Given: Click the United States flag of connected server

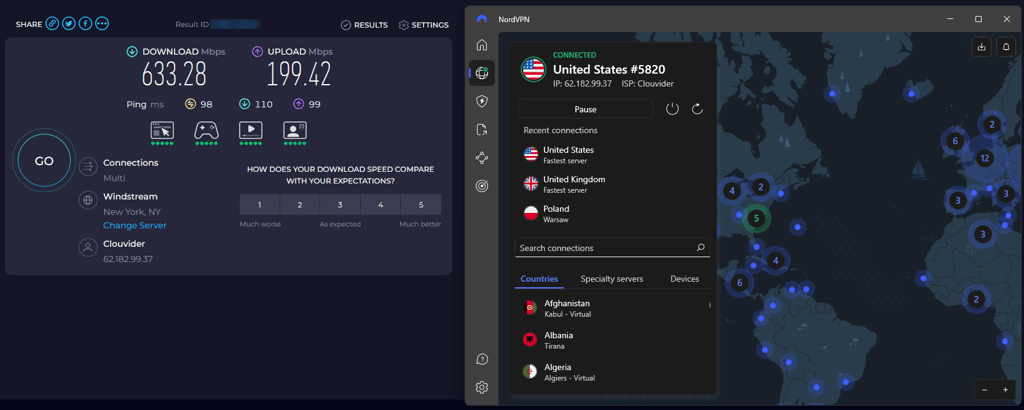Looking at the screenshot, I should (x=533, y=69).
